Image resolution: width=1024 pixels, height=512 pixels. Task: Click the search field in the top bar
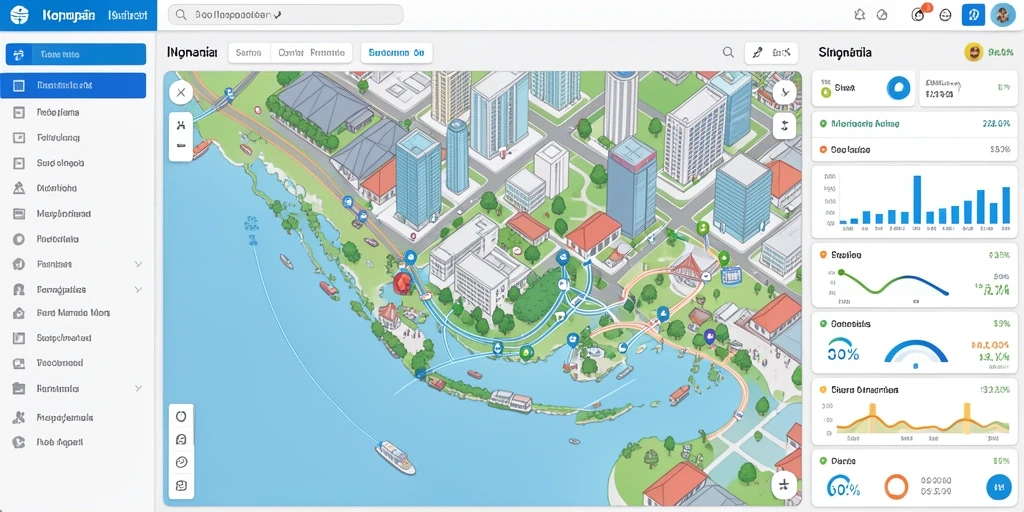[x=285, y=14]
